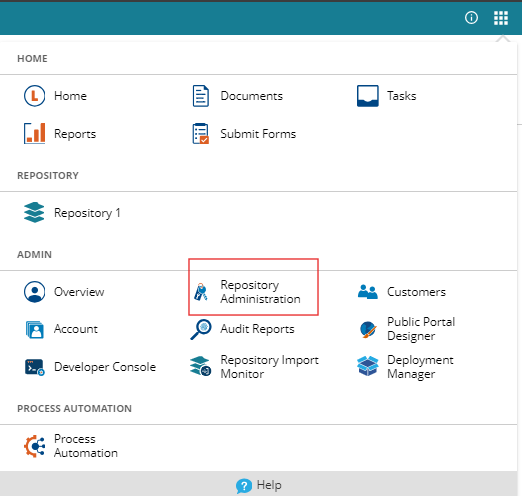Click the Developer Console terminal icon
The width and height of the screenshot is (522, 496).
(35, 367)
